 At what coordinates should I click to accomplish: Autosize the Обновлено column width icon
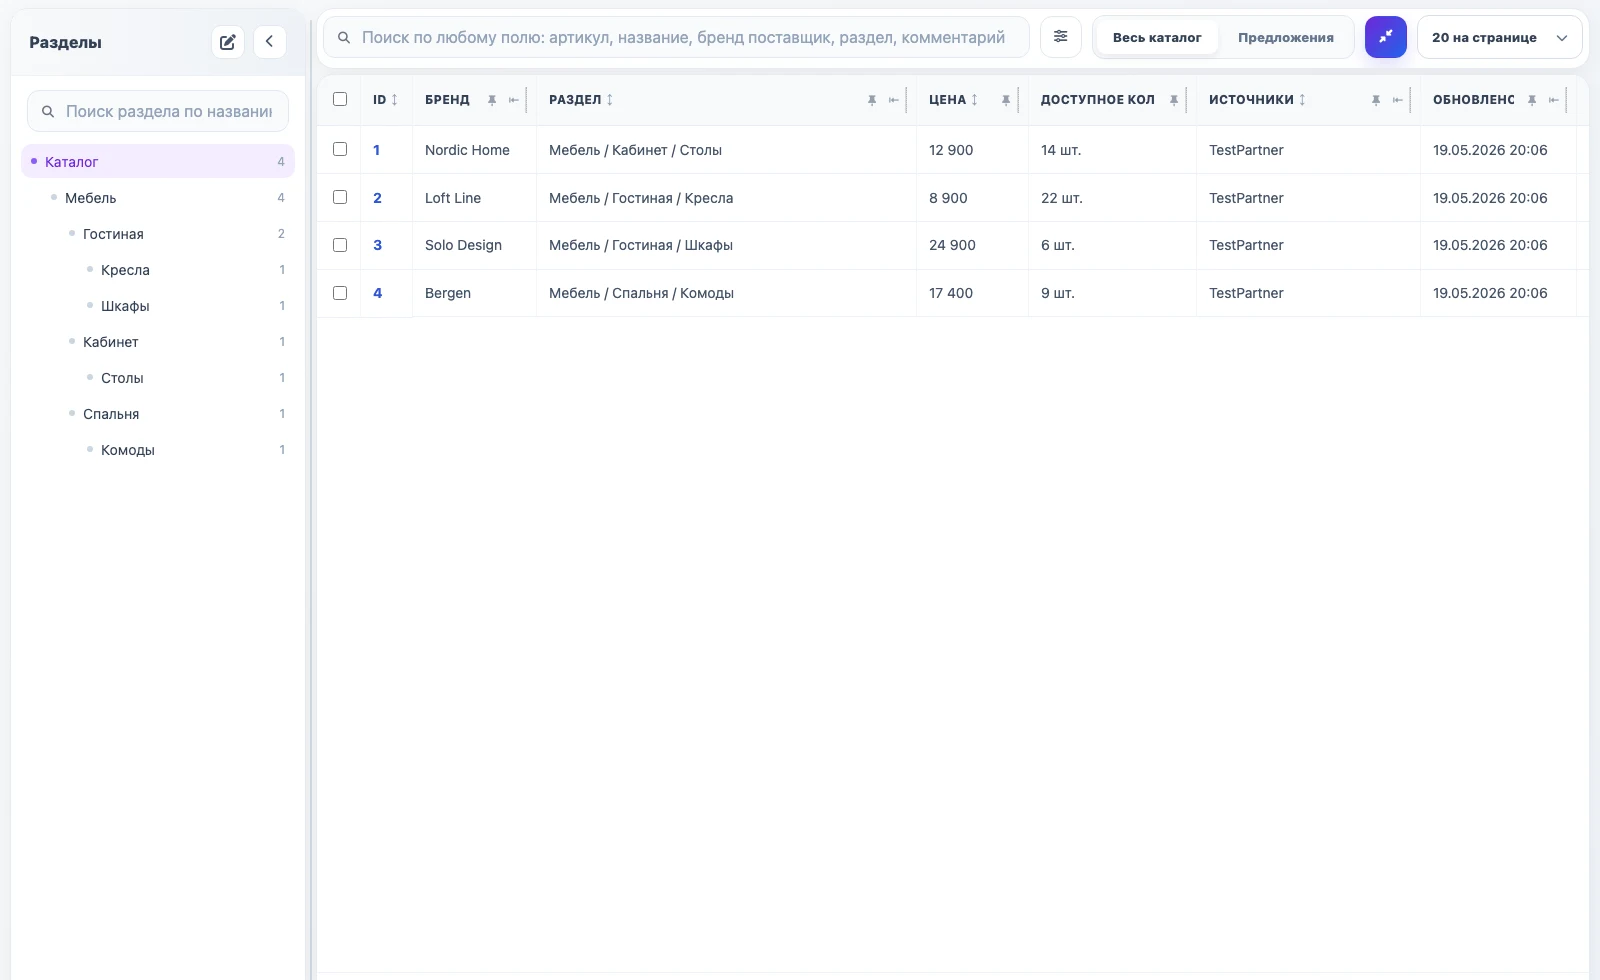[x=1554, y=100]
